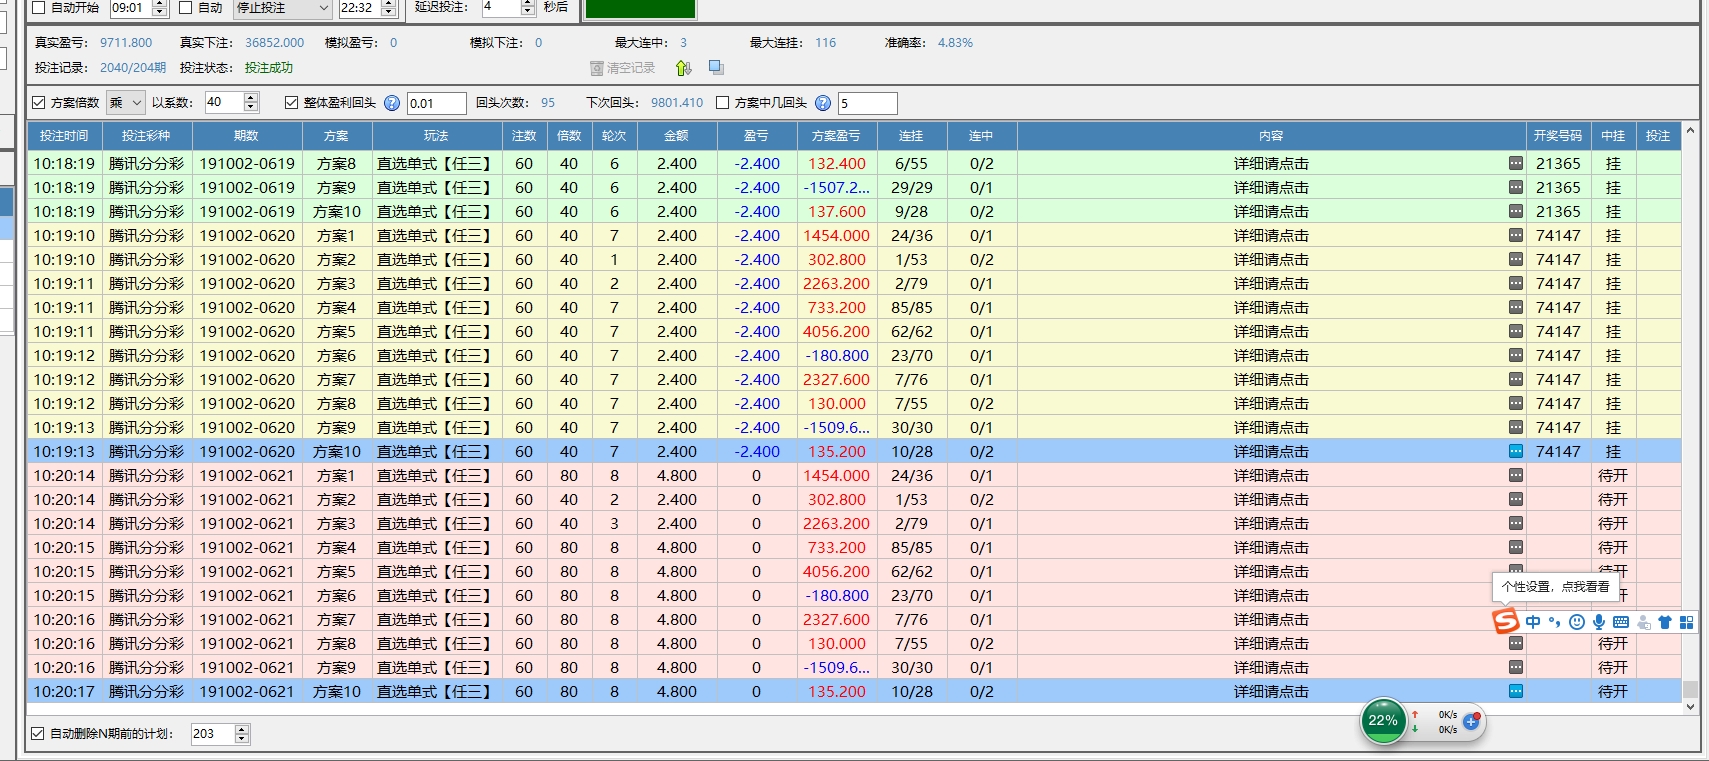1709x761 pixels.
Task: Increase the 09:01 start time spinner
Action: click(x=160, y=4)
